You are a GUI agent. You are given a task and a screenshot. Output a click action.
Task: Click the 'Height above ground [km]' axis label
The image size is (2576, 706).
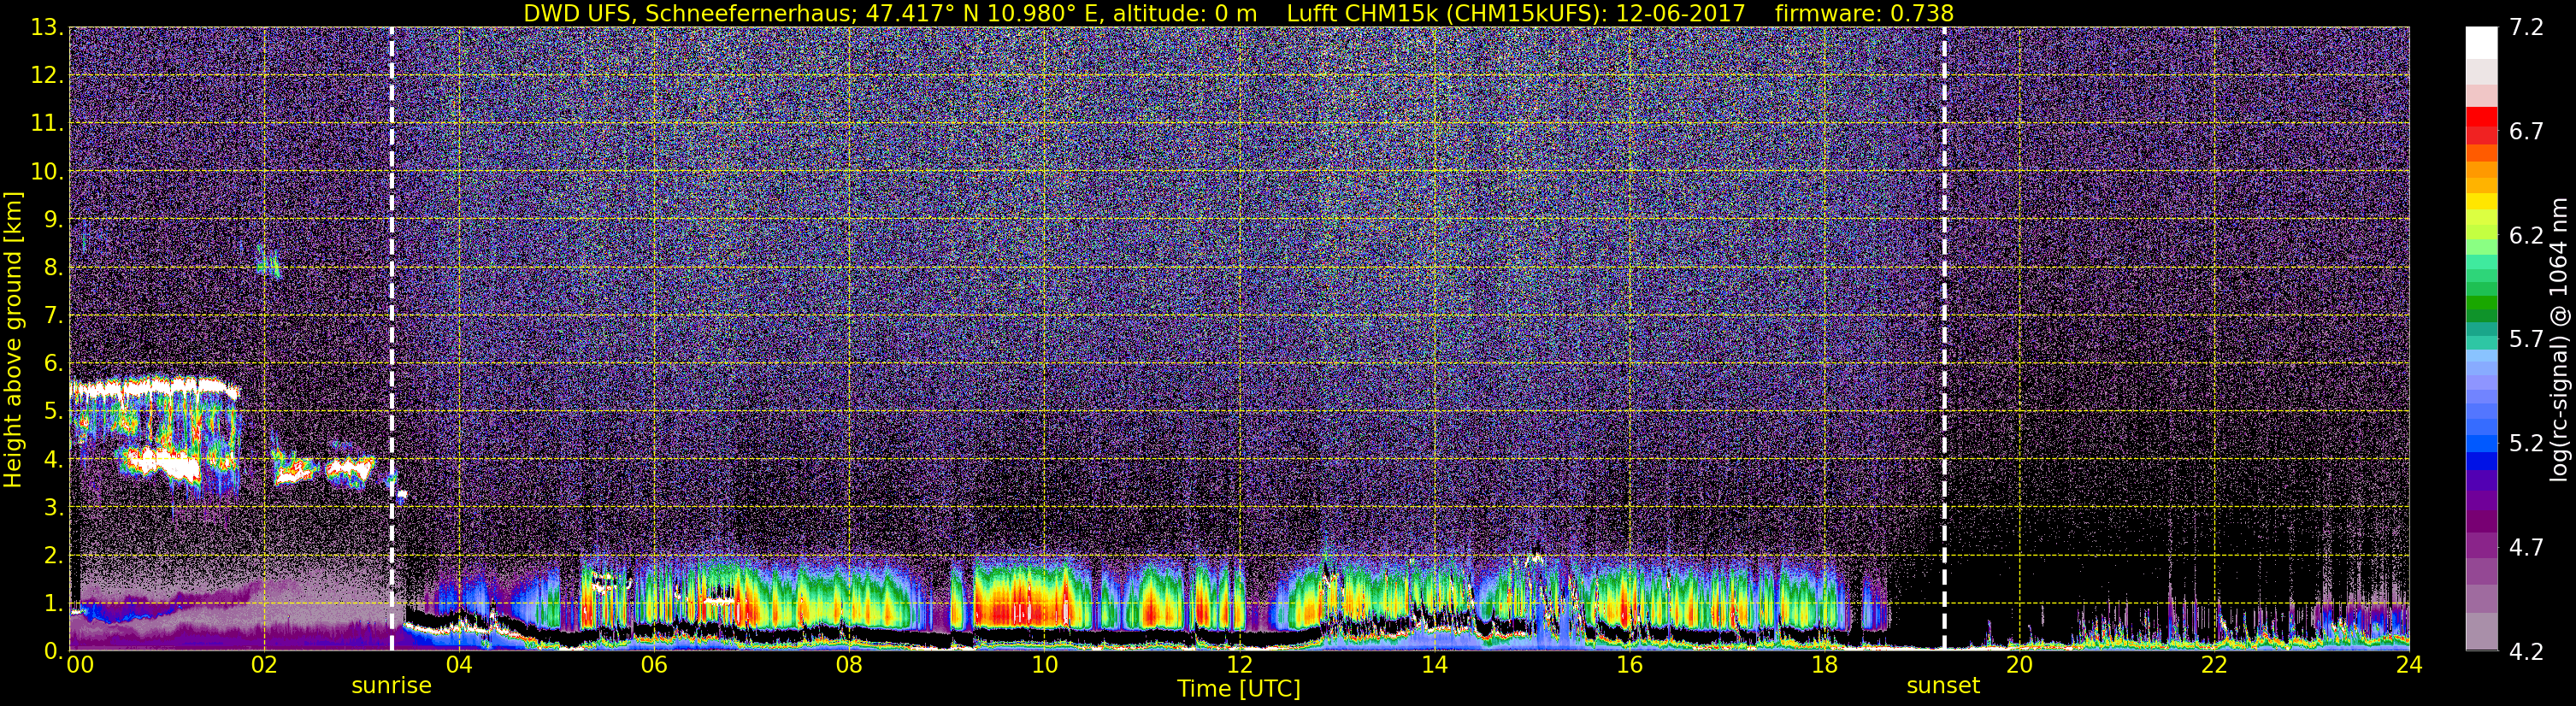point(13,340)
